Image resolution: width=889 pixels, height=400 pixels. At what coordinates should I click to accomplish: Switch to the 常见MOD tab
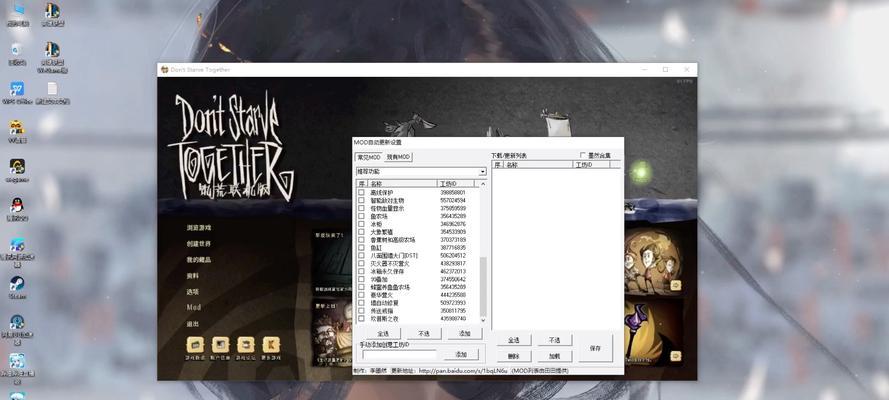click(x=369, y=157)
